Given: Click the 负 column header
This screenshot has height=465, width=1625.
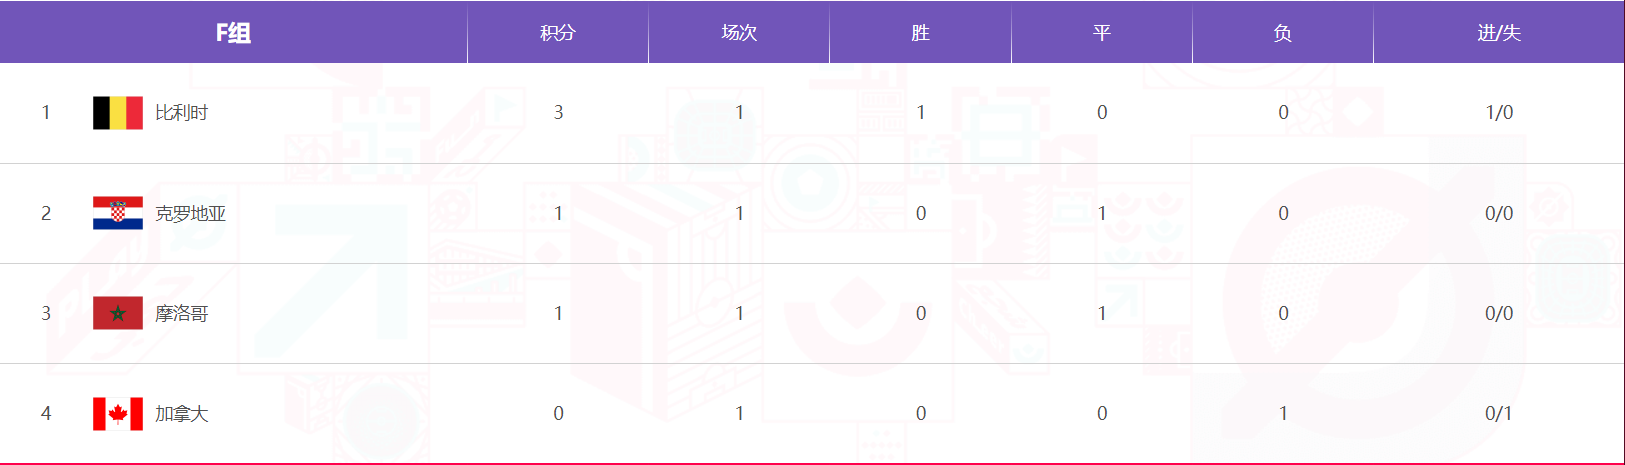Looking at the screenshot, I should [1283, 33].
